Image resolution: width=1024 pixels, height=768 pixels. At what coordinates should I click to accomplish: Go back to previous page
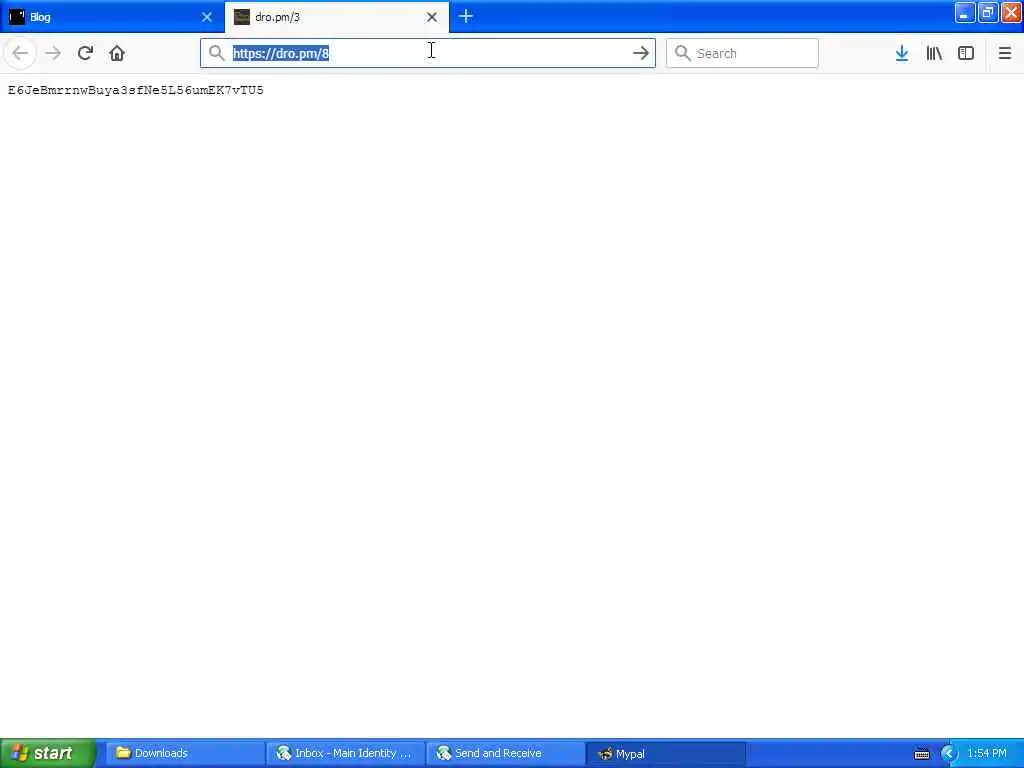click(20, 53)
